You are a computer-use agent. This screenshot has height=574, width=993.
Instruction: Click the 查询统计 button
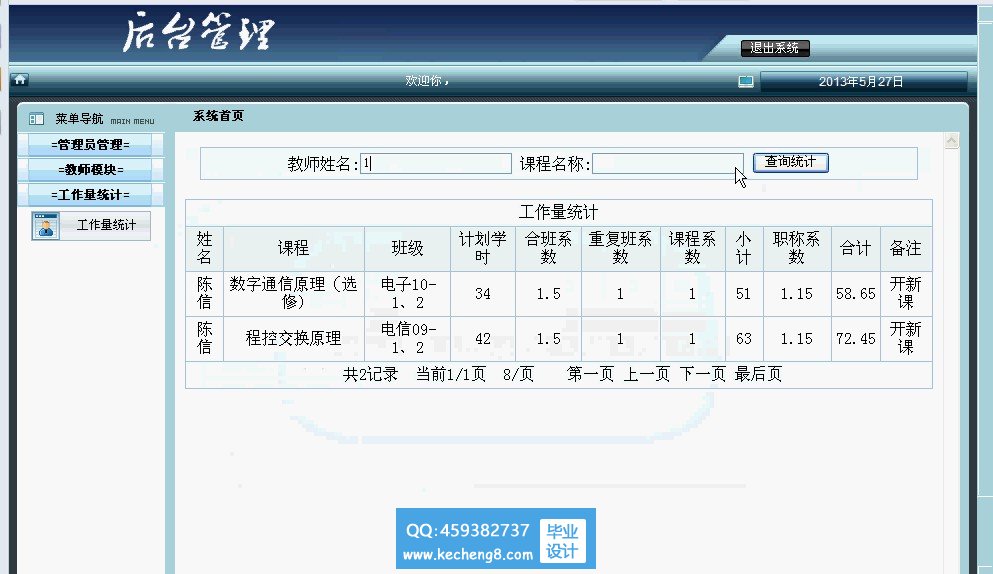pos(790,162)
